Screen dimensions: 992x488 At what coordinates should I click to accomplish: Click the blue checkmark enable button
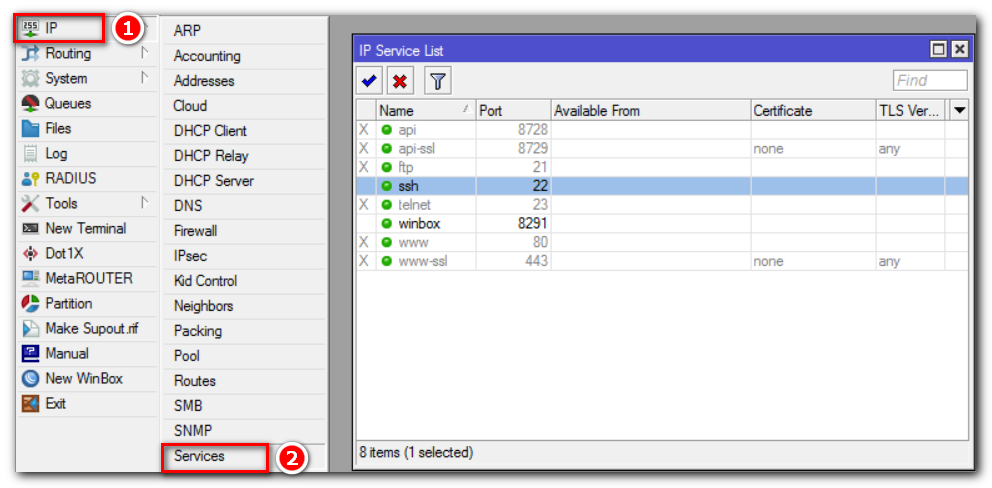pos(370,81)
